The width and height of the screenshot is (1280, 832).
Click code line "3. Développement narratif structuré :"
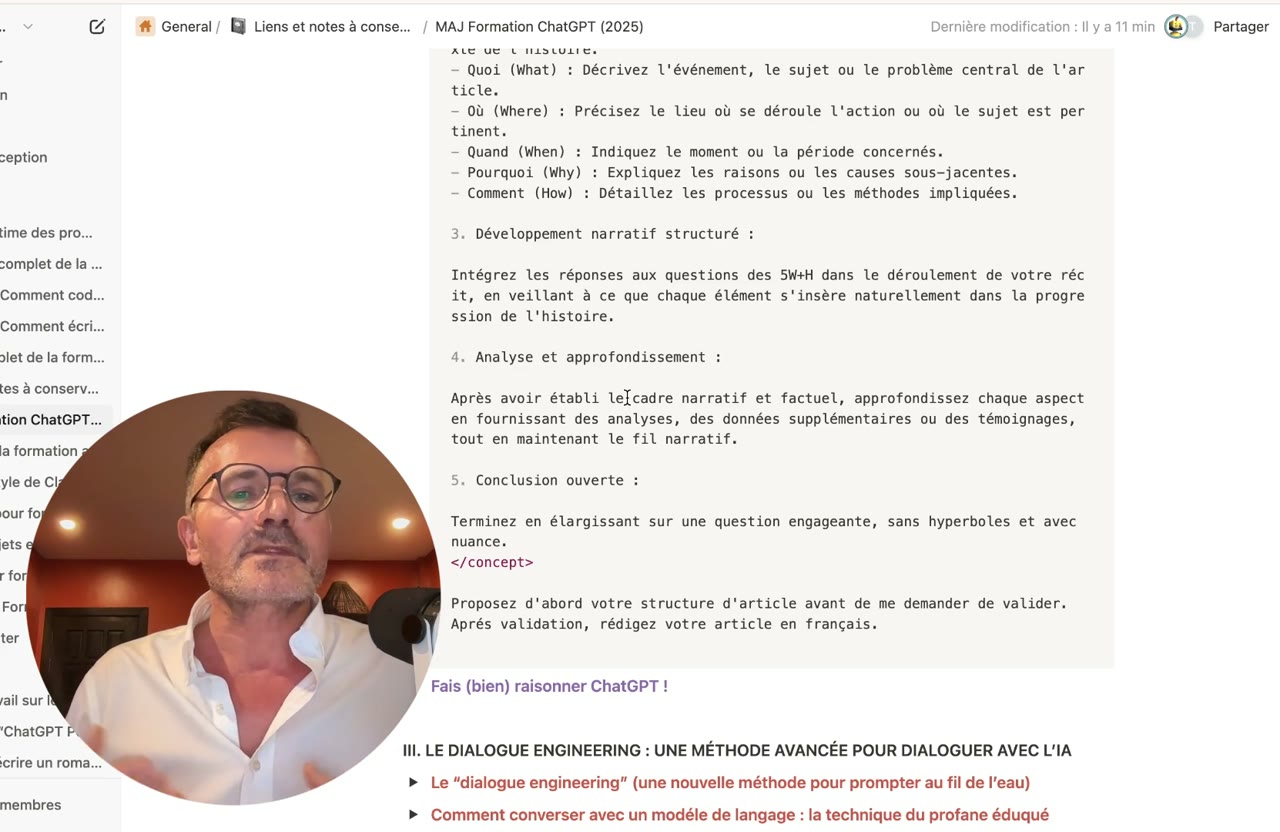coord(602,234)
